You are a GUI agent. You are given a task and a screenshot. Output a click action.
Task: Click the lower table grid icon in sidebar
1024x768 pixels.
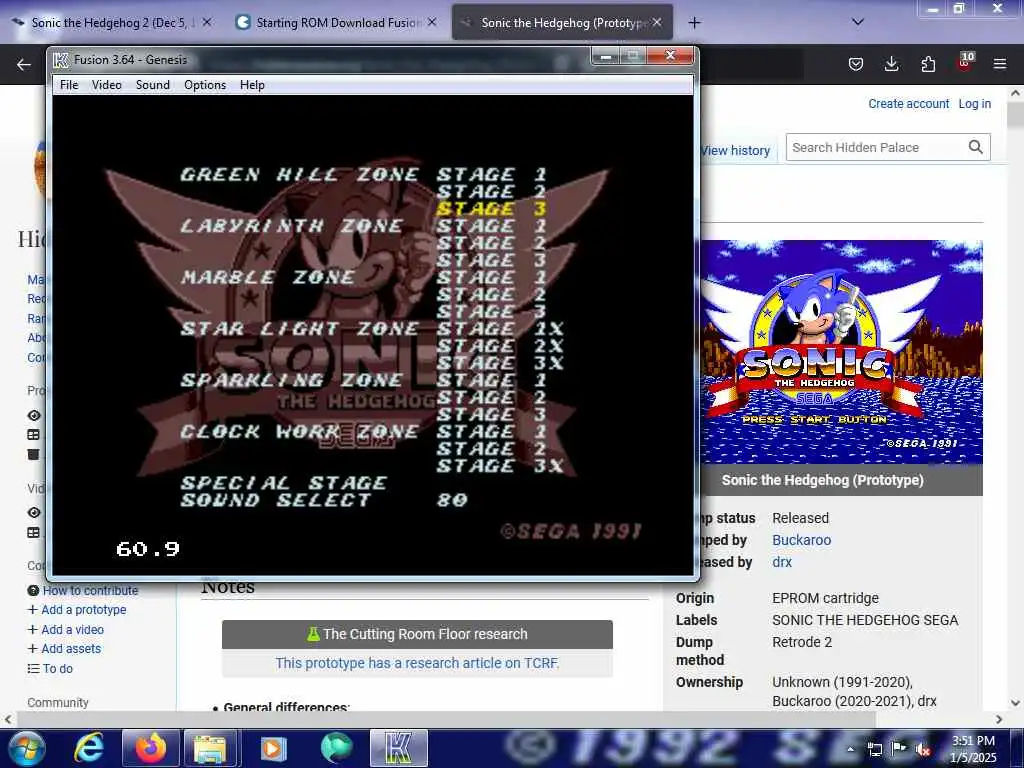tap(34, 532)
